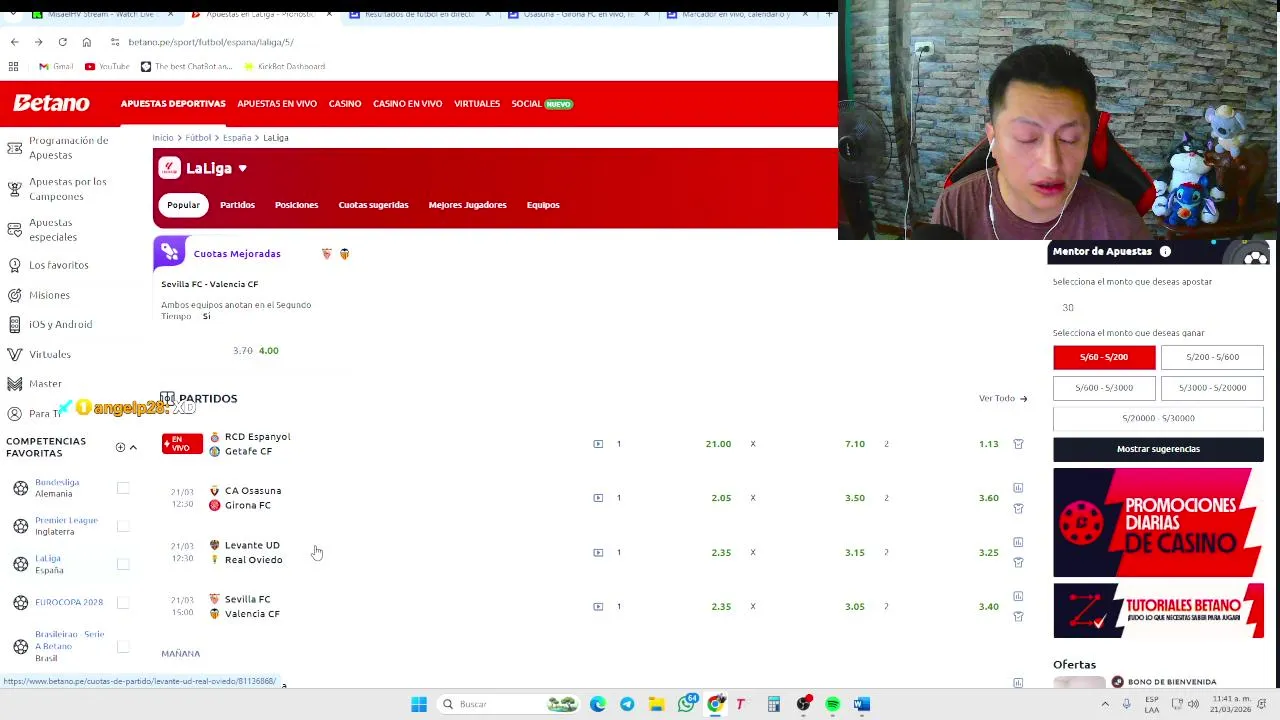The height and width of the screenshot is (720, 1280).
Task: Click add icon beside Competencias Favoritas
Action: pos(120,448)
